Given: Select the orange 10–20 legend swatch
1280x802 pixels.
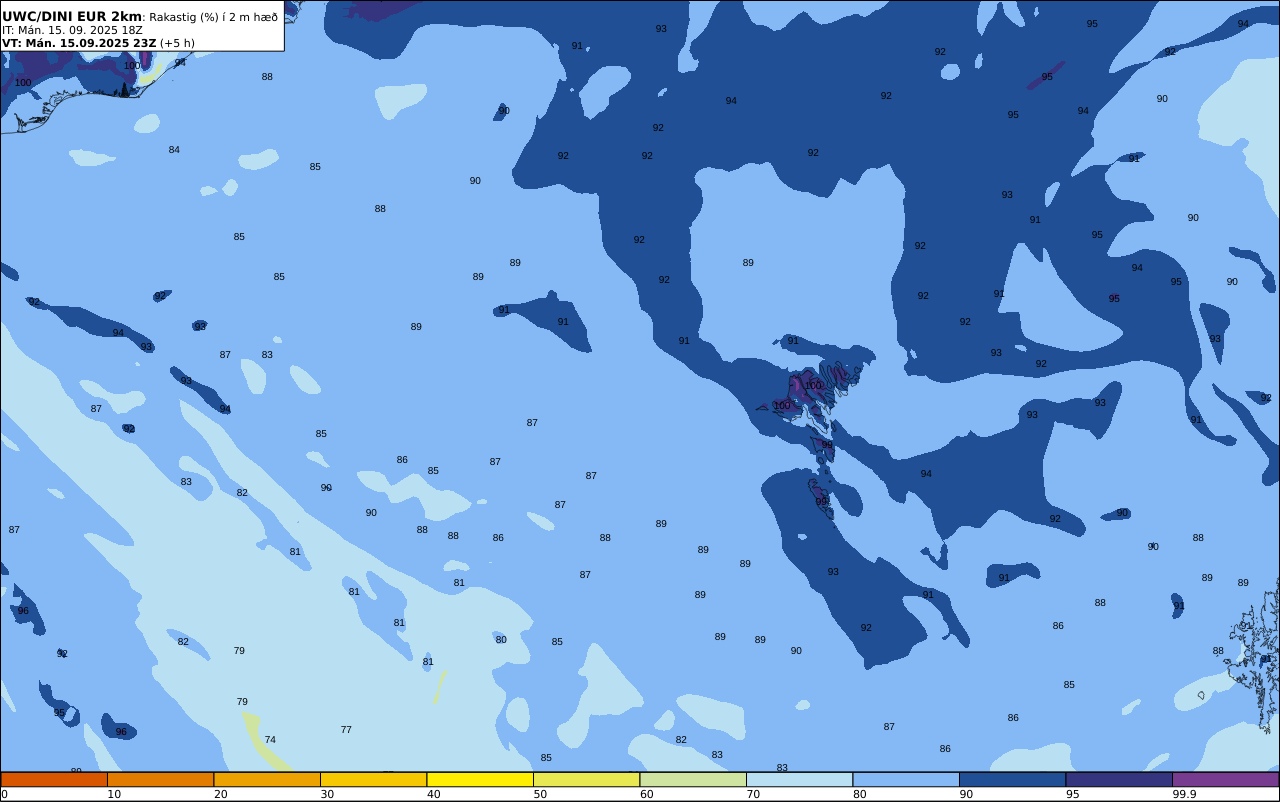Looking at the screenshot, I should coord(160,779).
